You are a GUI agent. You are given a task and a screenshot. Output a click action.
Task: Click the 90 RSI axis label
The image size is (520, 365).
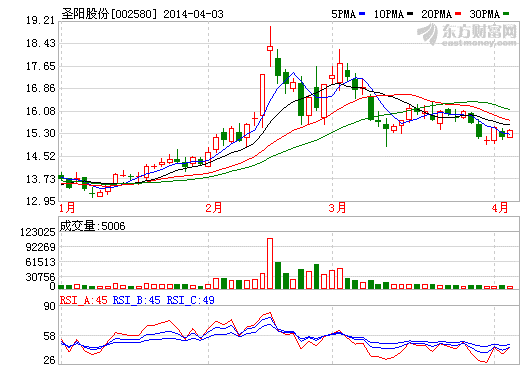[50, 306]
